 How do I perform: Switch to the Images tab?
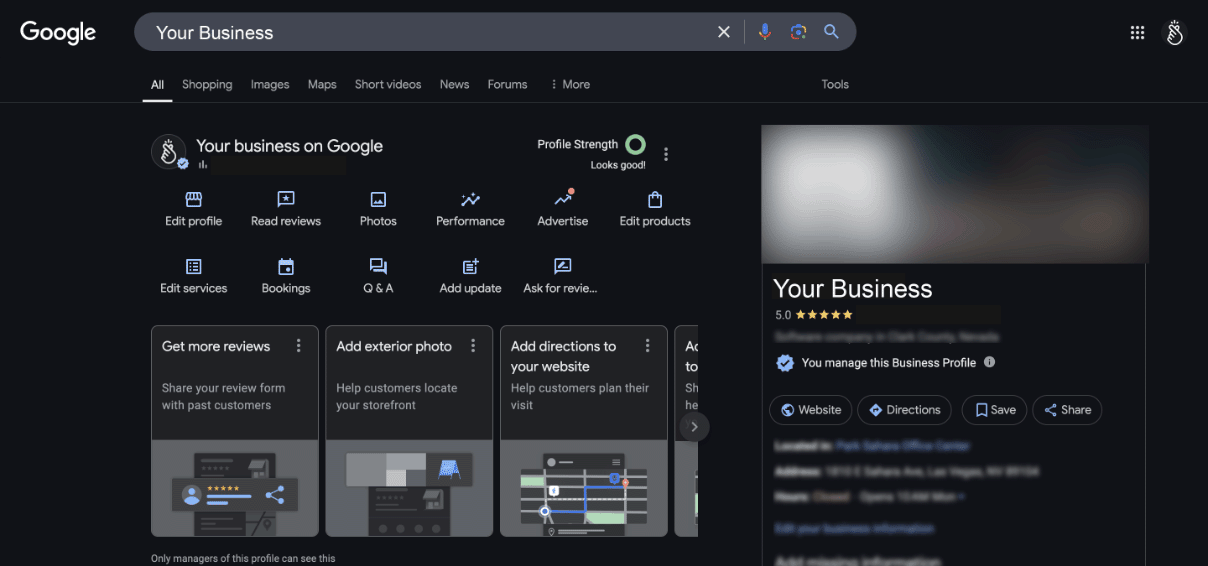coord(270,84)
